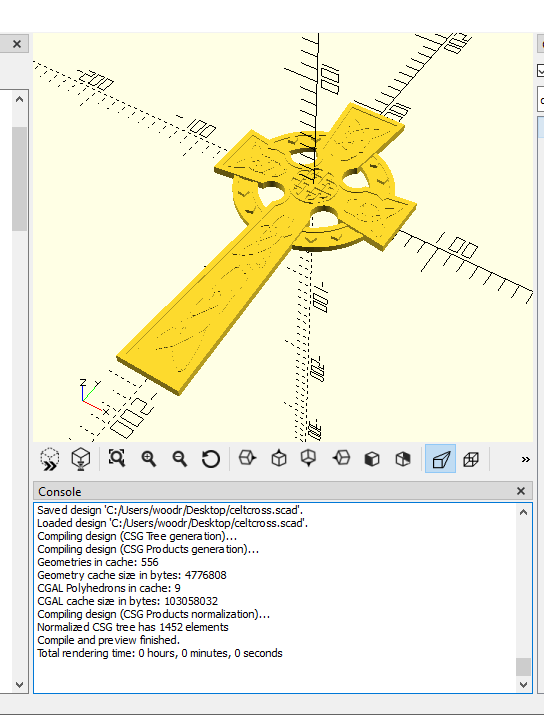Click the XYZ axis orientation indicator
Image resolution: width=544 pixels, height=715 pixels.
(94, 397)
